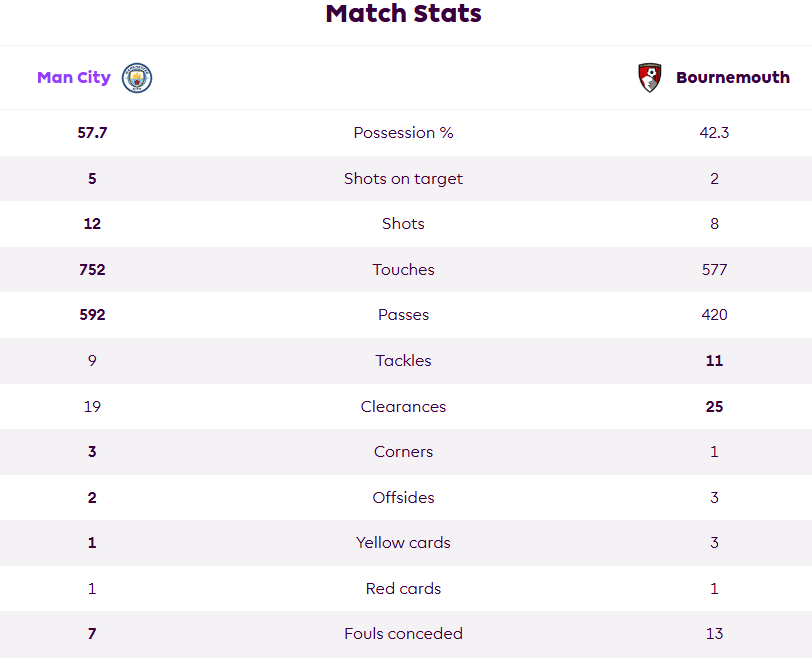This screenshot has width=812, height=664.
Task: Click the Bournemouth club crest icon
Action: coord(649,78)
